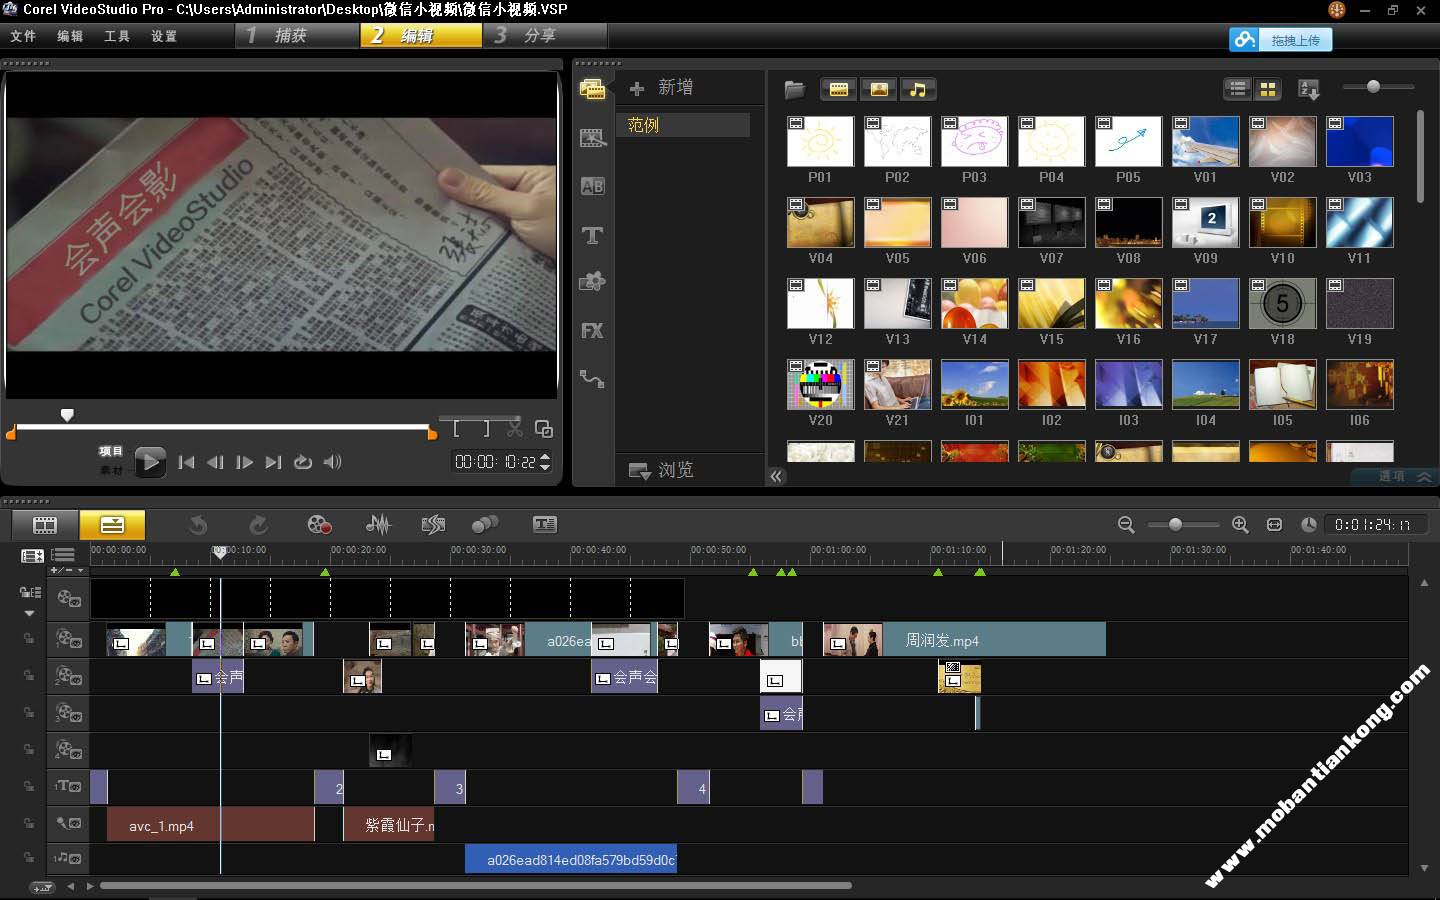Click the folder import media icon
This screenshot has height=900, width=1440.
click(795, 89)
